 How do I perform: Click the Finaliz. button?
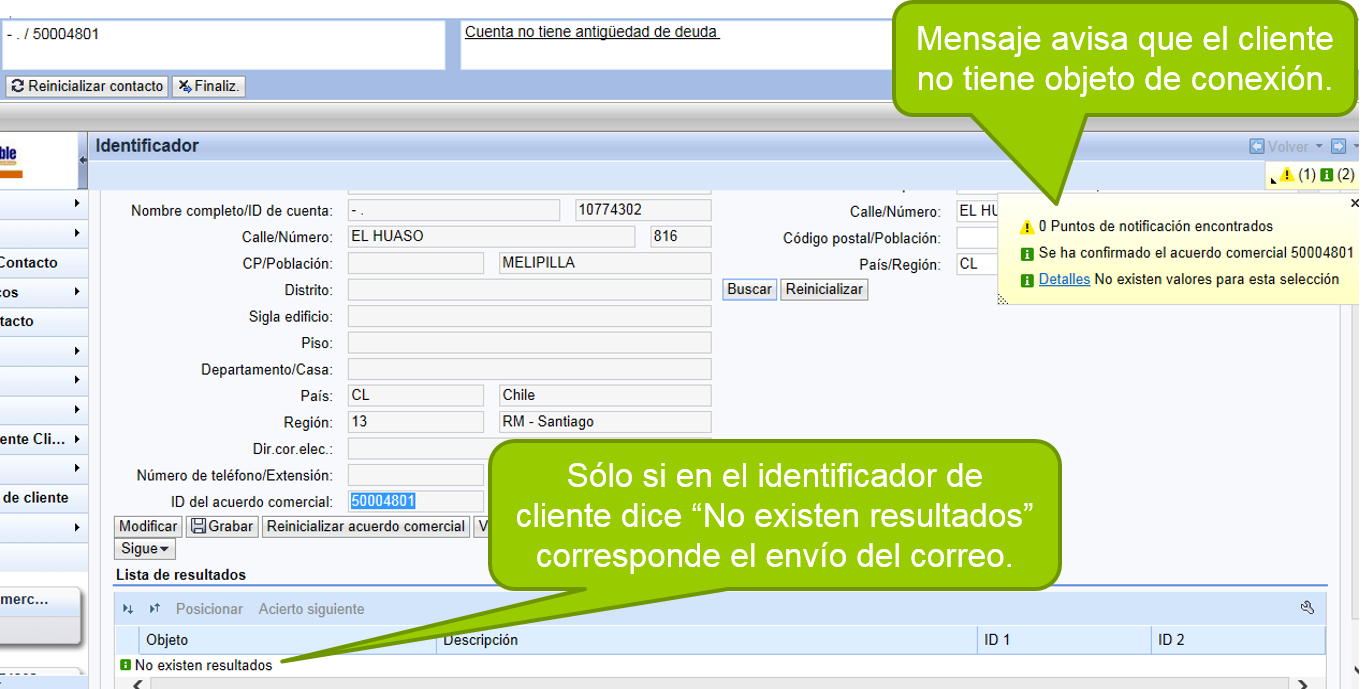click(x=208, y=87)
